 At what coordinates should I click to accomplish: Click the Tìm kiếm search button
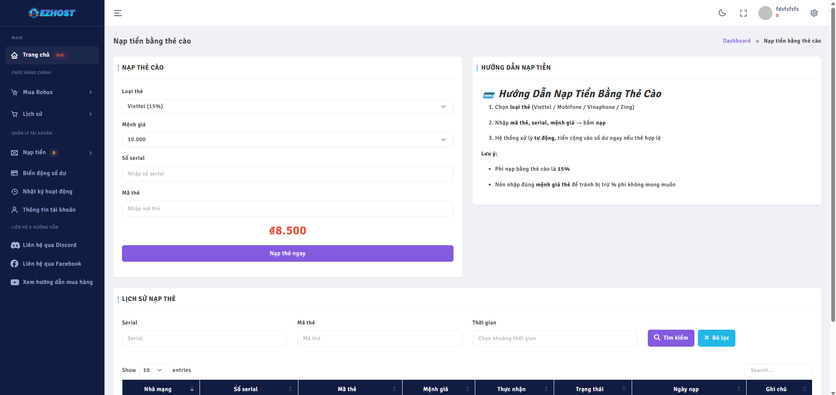tap(671, 338)
